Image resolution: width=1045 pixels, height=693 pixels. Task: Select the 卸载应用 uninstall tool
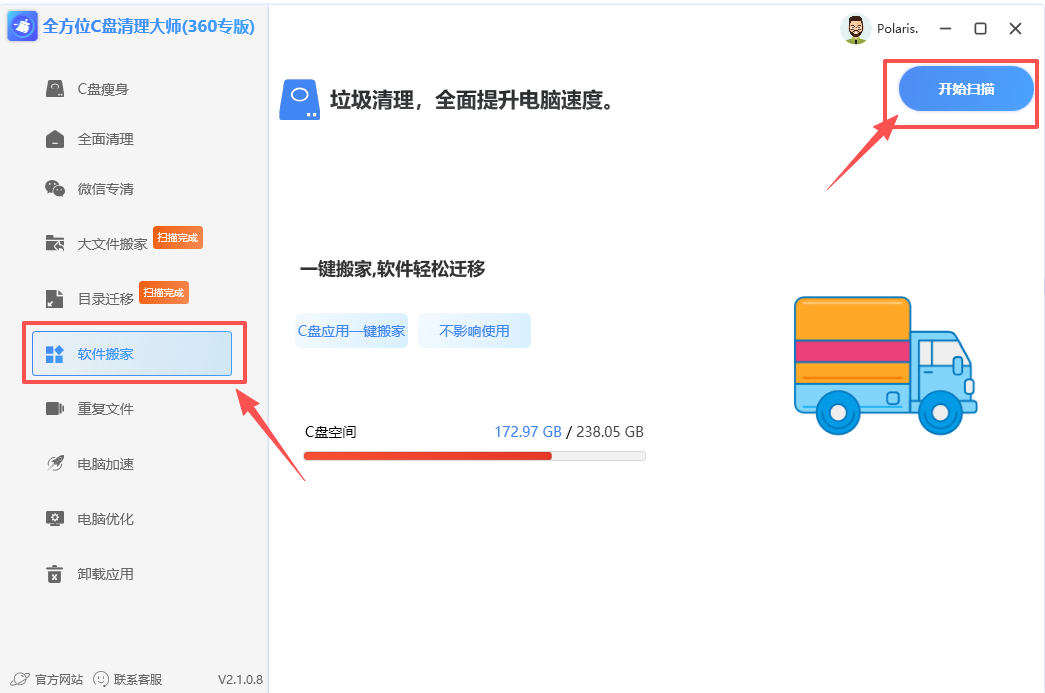tap(100, 573)
